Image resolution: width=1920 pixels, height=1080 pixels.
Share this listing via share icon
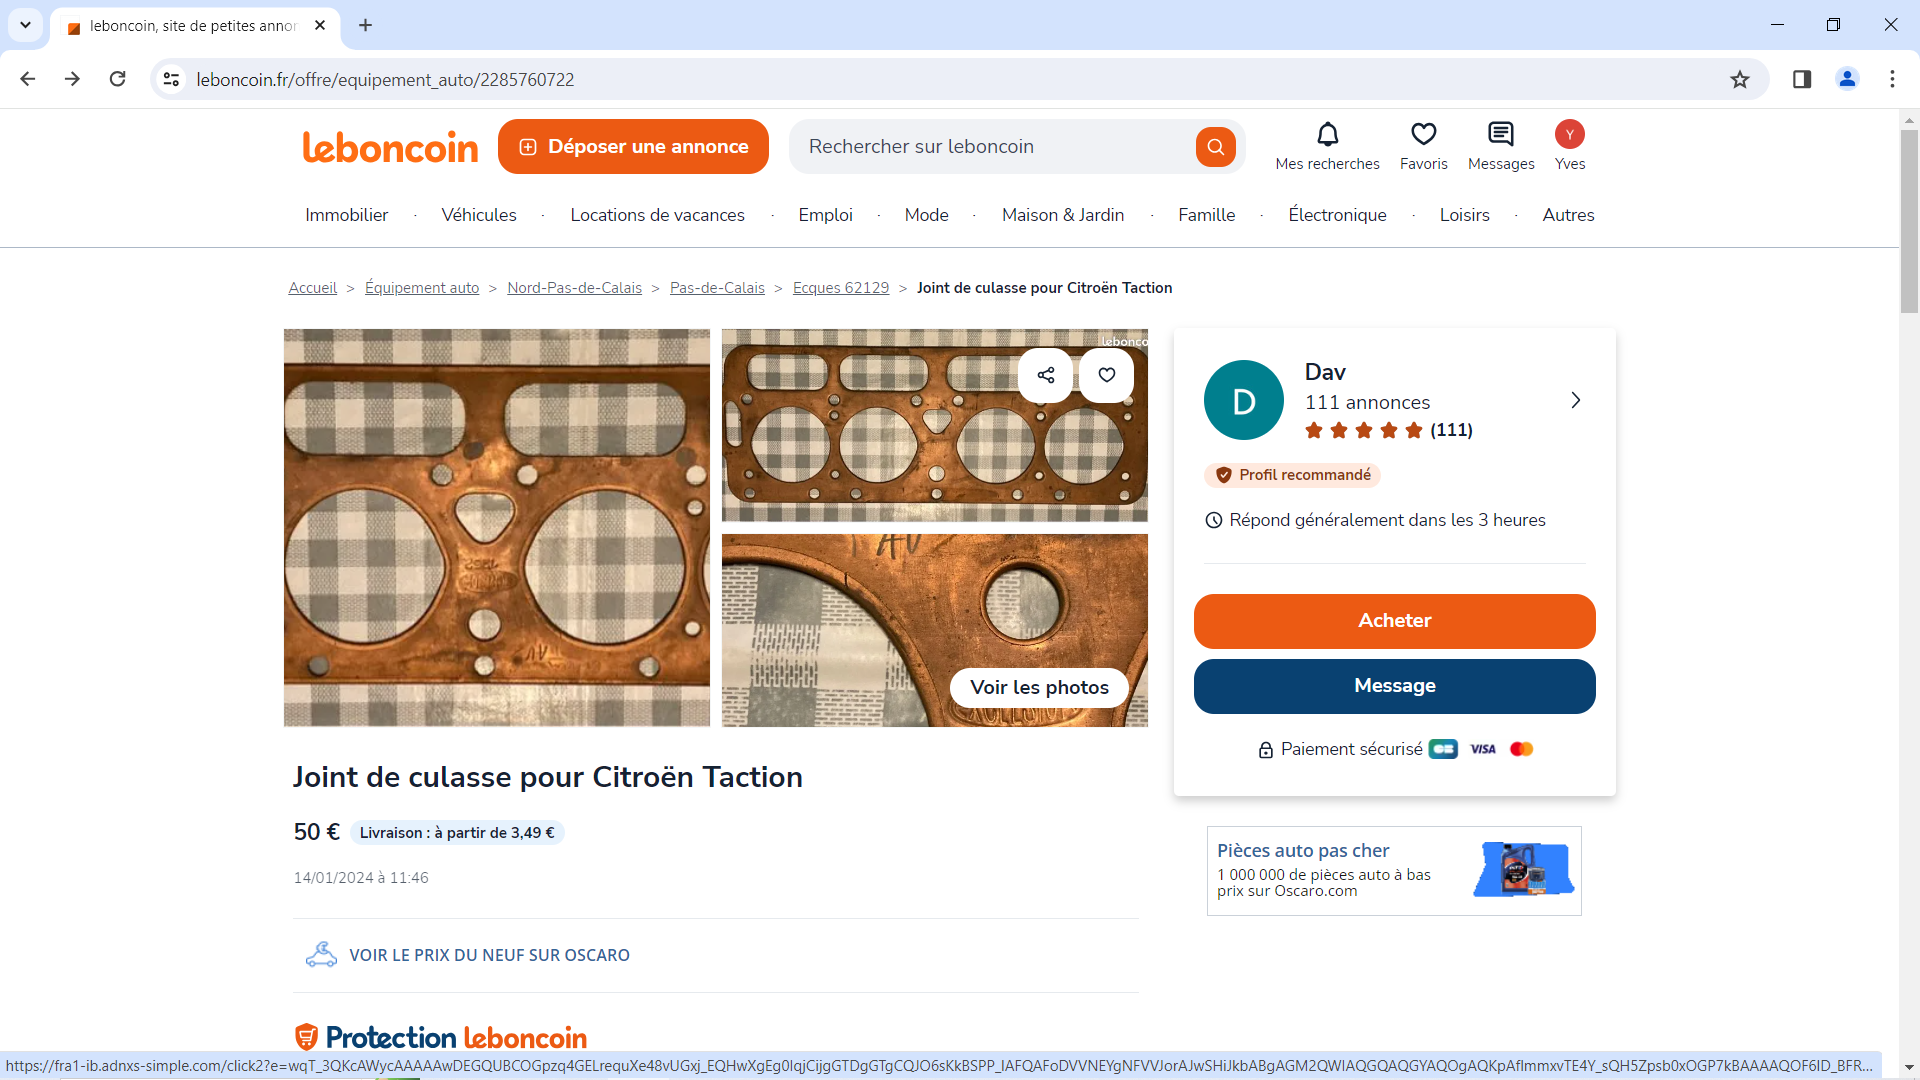click(x=1046, y=375)
